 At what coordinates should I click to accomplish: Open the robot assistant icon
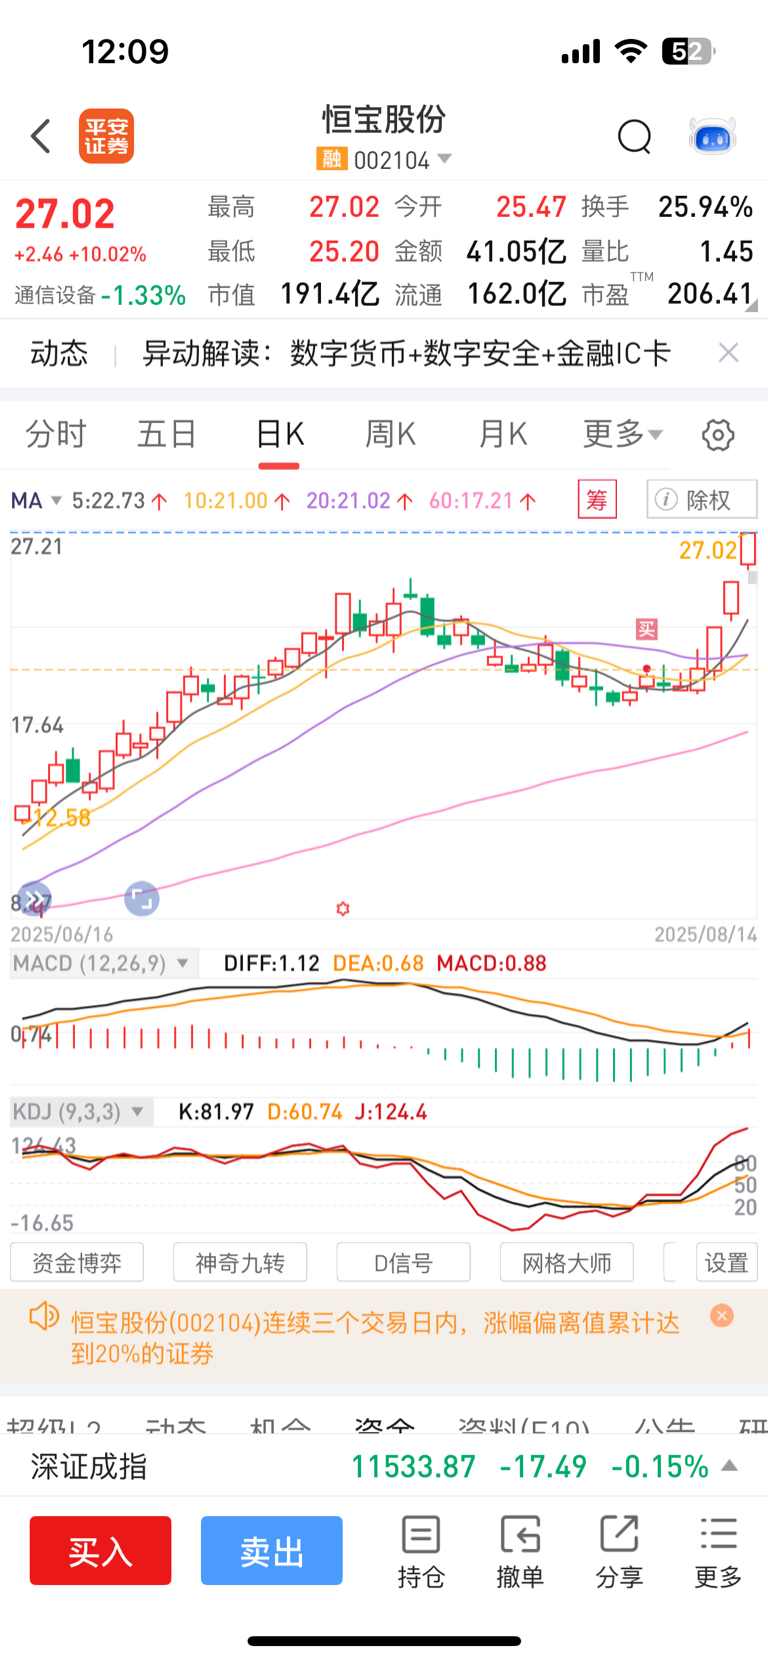(713, 136)
